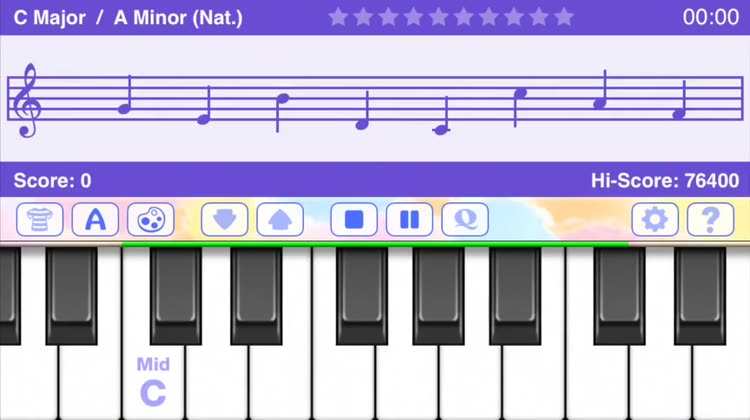Screen dimensions: 750x420
Task: Pause the game
Action: coord(409,220)
